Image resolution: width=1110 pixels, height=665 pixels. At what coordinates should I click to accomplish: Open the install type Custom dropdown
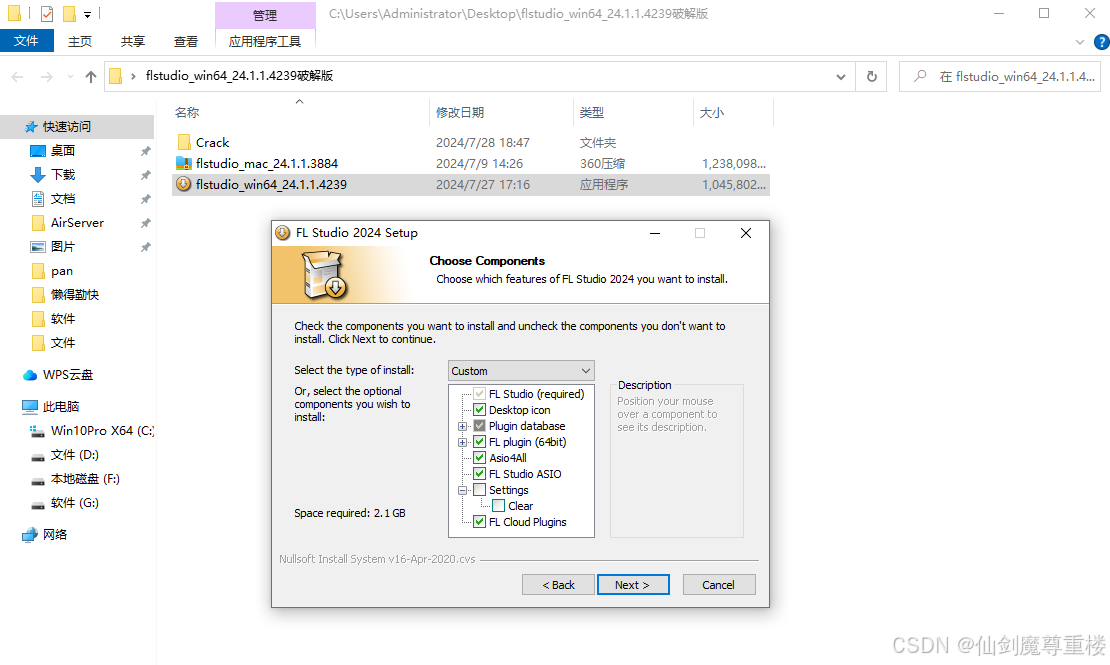pos(521,370)
